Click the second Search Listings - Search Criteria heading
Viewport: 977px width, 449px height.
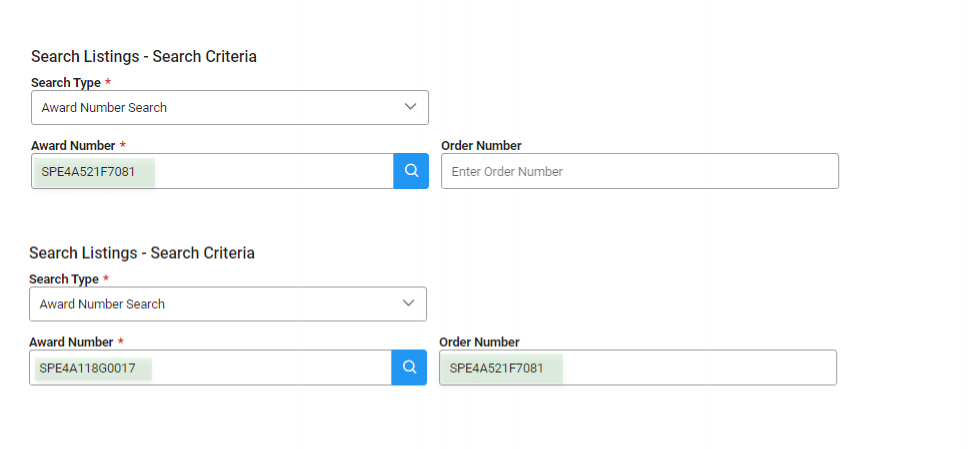(x=141, y=253)
